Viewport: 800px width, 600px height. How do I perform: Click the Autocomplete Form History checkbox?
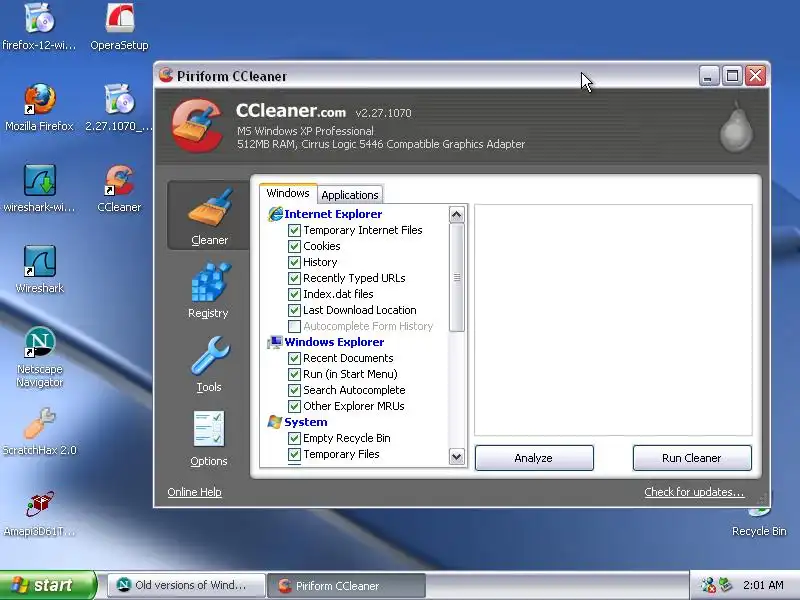tap(294, 326)
